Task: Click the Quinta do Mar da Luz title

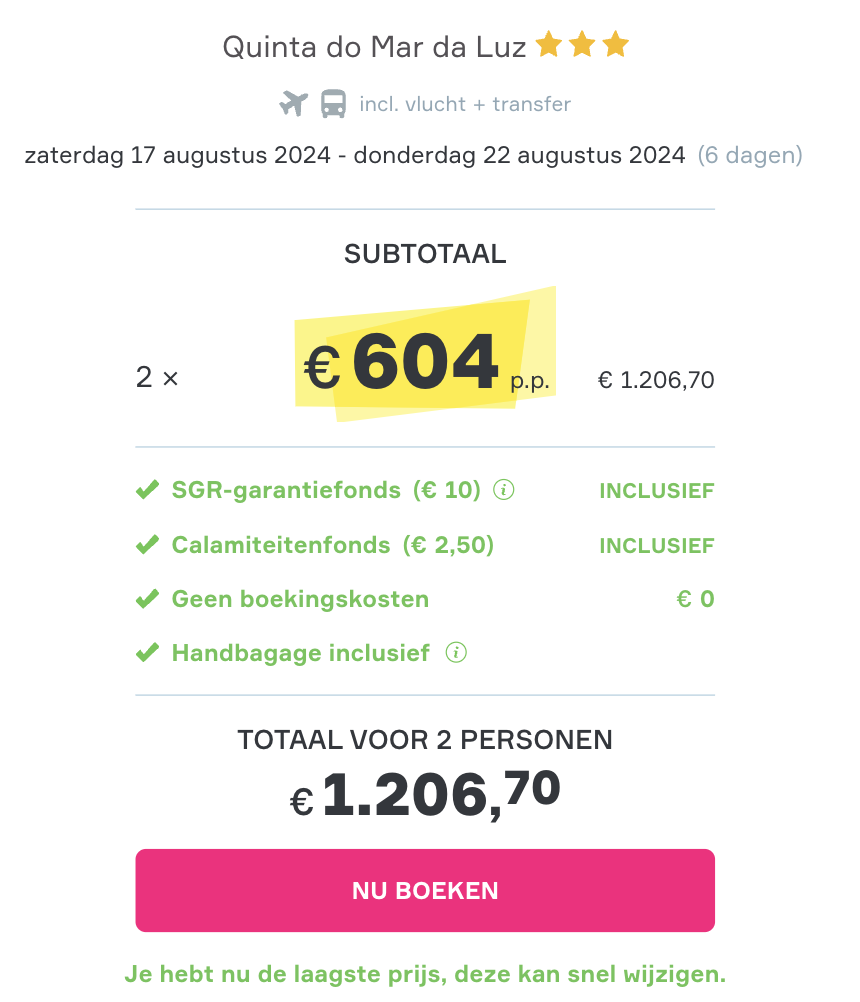Action: [374, 47]
